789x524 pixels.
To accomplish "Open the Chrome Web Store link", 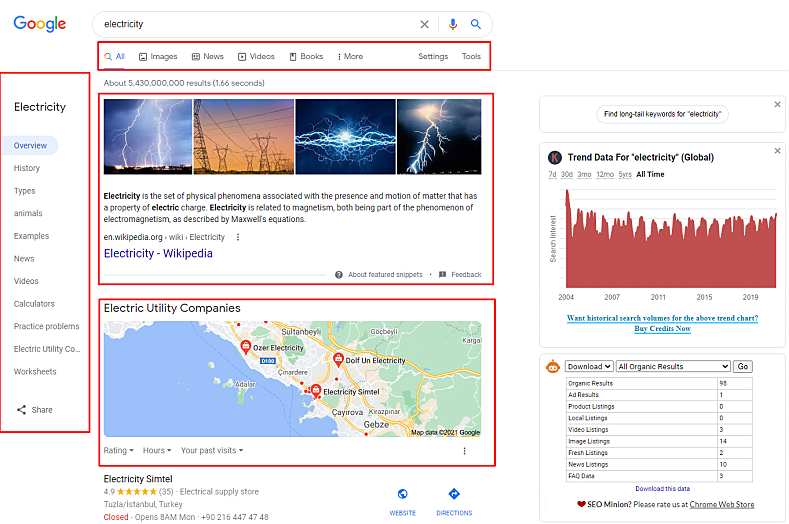I will point(722,504).
